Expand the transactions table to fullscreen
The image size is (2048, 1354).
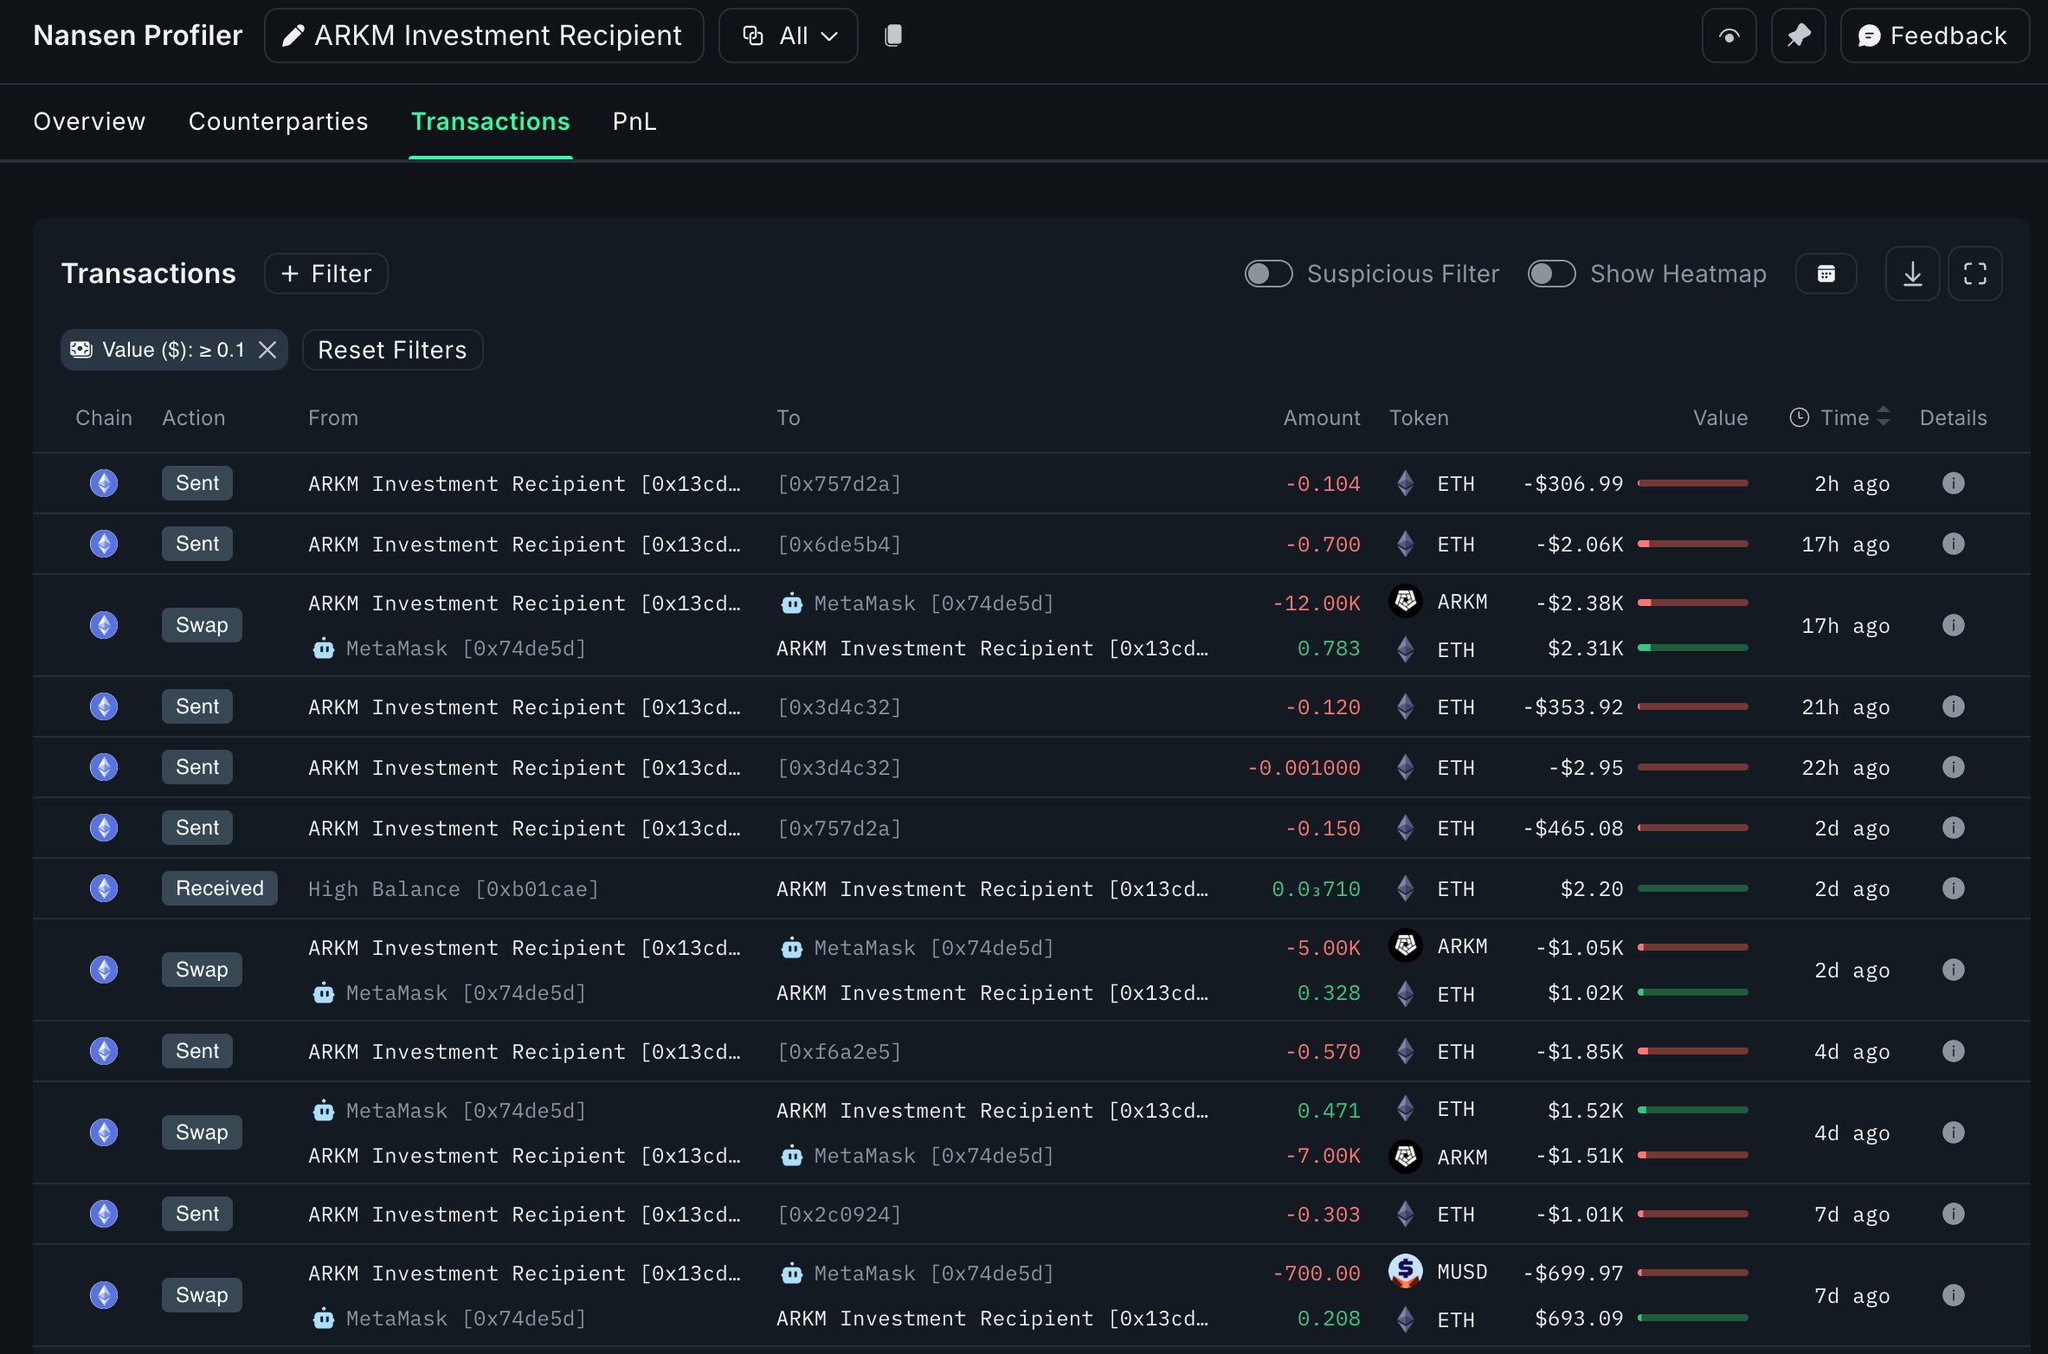[1974, 274]
